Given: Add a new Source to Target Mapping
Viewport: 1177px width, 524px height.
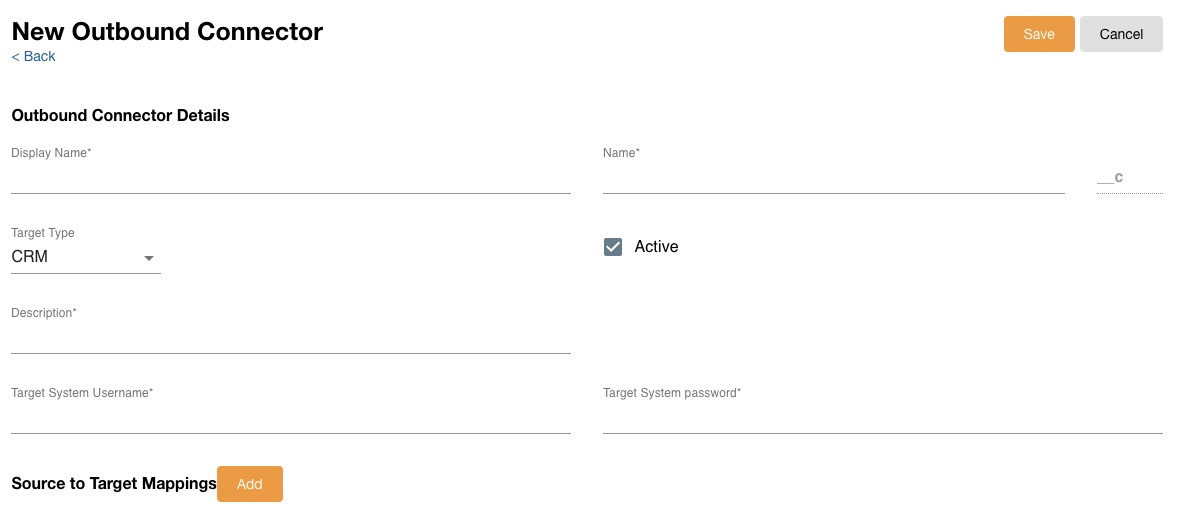Looking at the screenshot, I should 249,484.
